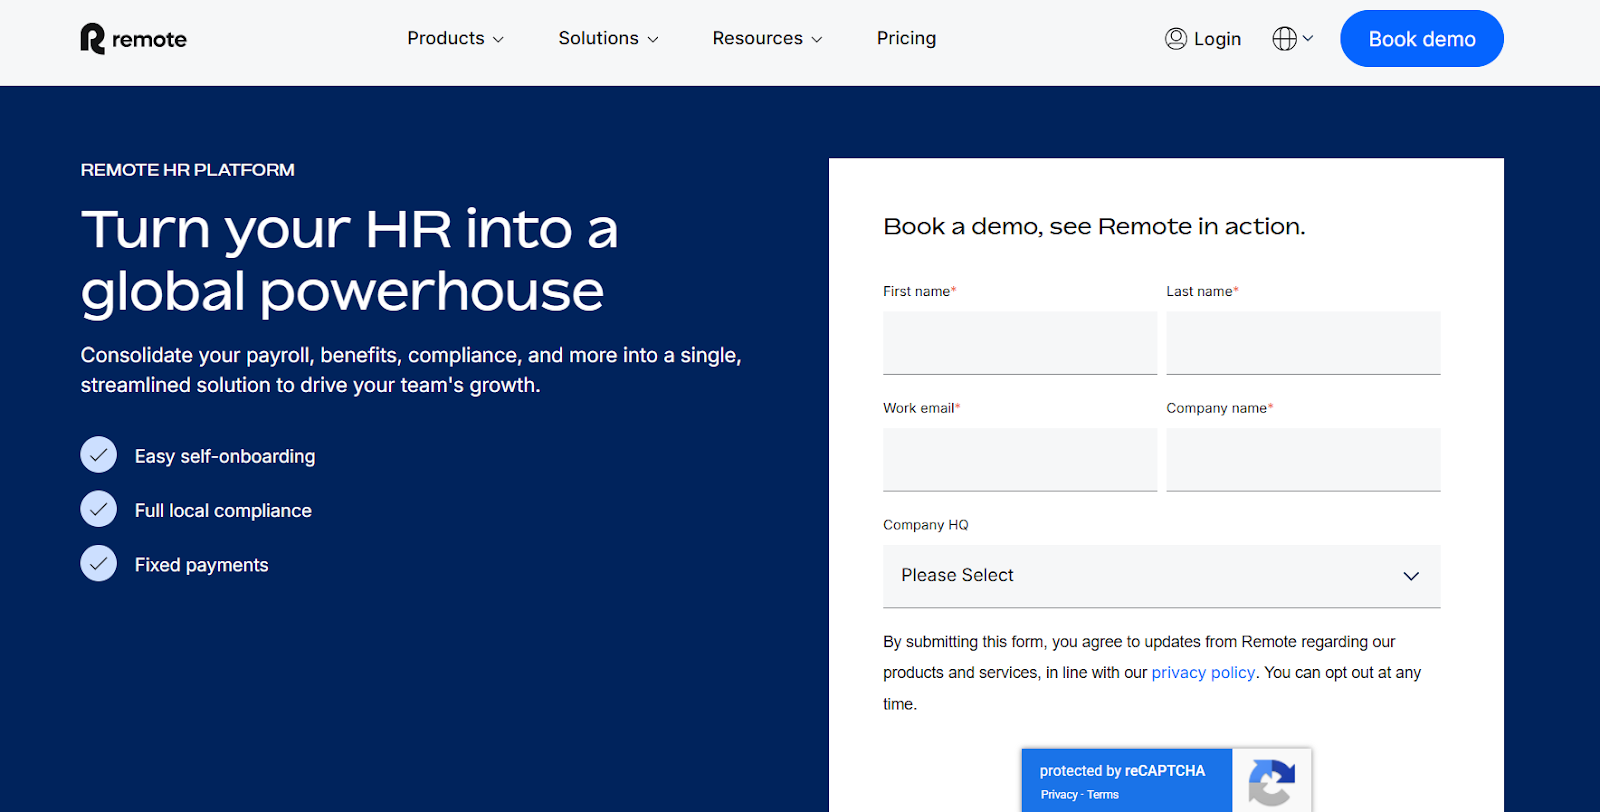Expand the Products menu
Screen dimensions: 1600x812
[x=455, y=39]
